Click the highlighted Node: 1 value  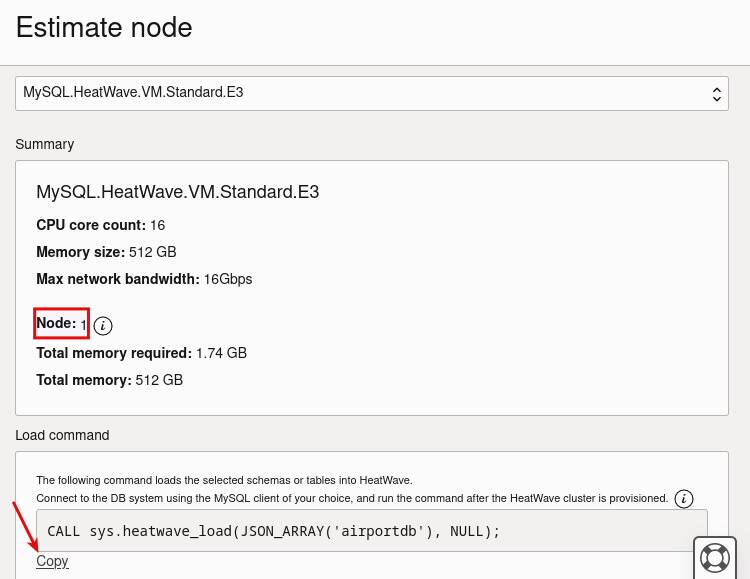(61, 323)
